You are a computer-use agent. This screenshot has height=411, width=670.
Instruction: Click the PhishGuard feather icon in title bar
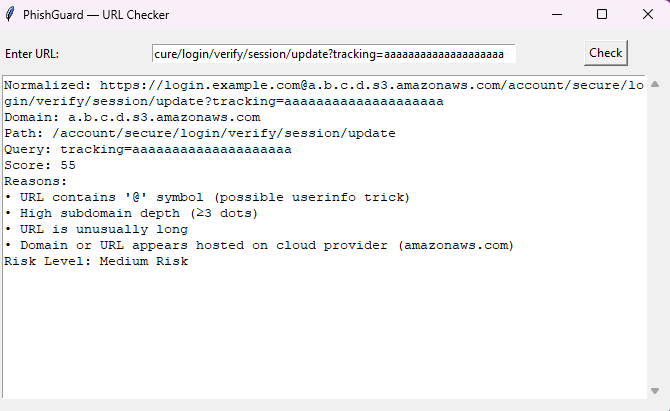coord(11,15)
